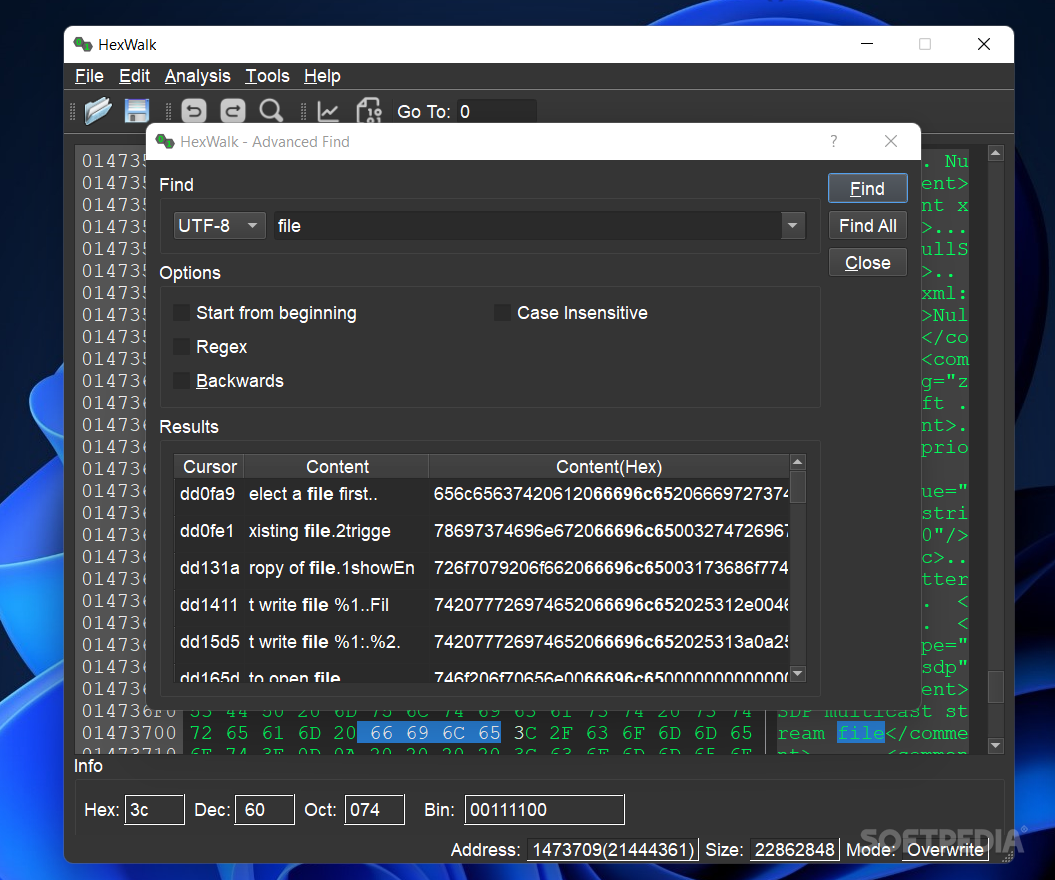
Task: Click the Bin value field 00111100
Action: tap(544, 809)
